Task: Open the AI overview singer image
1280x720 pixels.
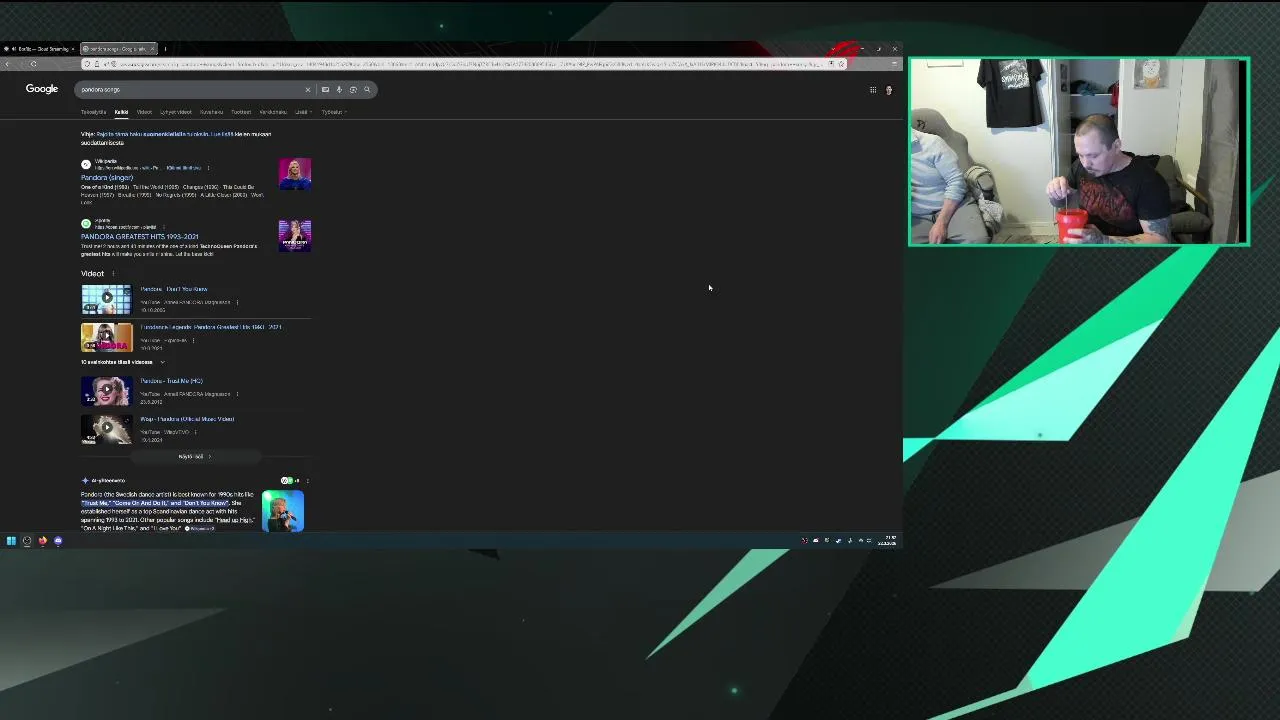Action: pos(283,511)
